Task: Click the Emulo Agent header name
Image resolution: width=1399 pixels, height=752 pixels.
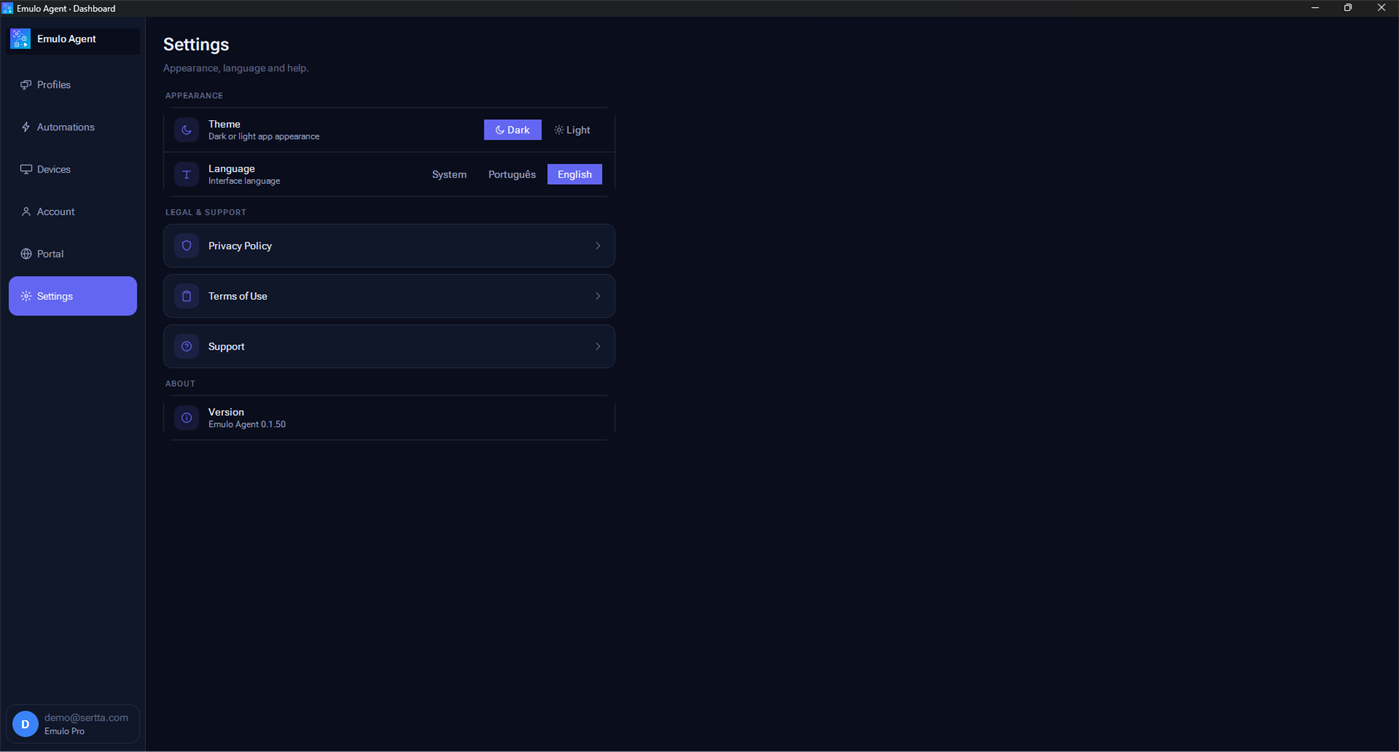Action: [x=67, y=39]
